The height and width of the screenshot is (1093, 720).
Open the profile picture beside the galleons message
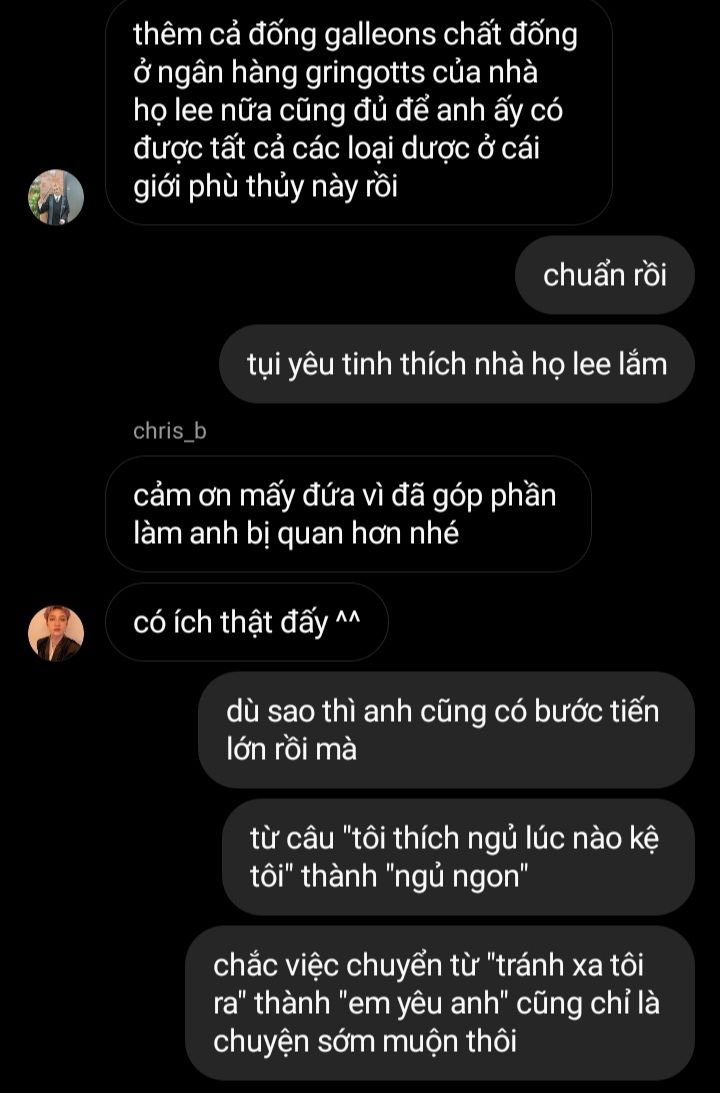56,197
